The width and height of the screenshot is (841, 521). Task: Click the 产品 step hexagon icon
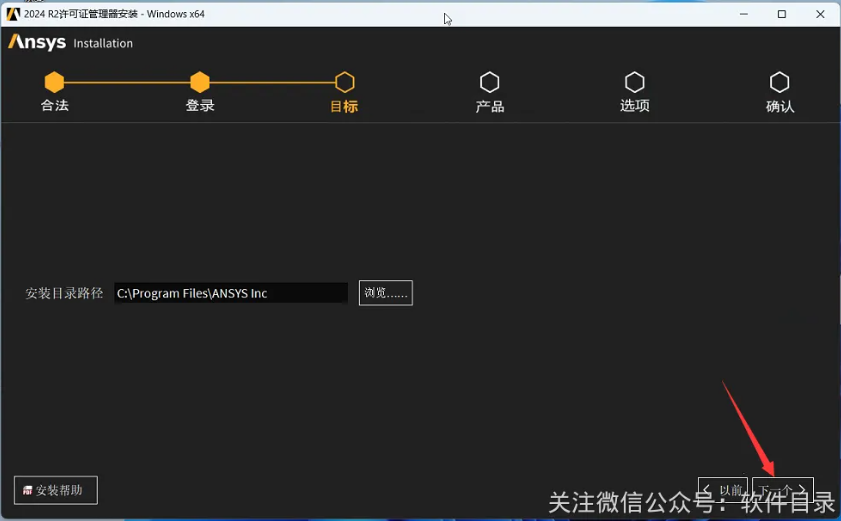[x=489, y=82]
